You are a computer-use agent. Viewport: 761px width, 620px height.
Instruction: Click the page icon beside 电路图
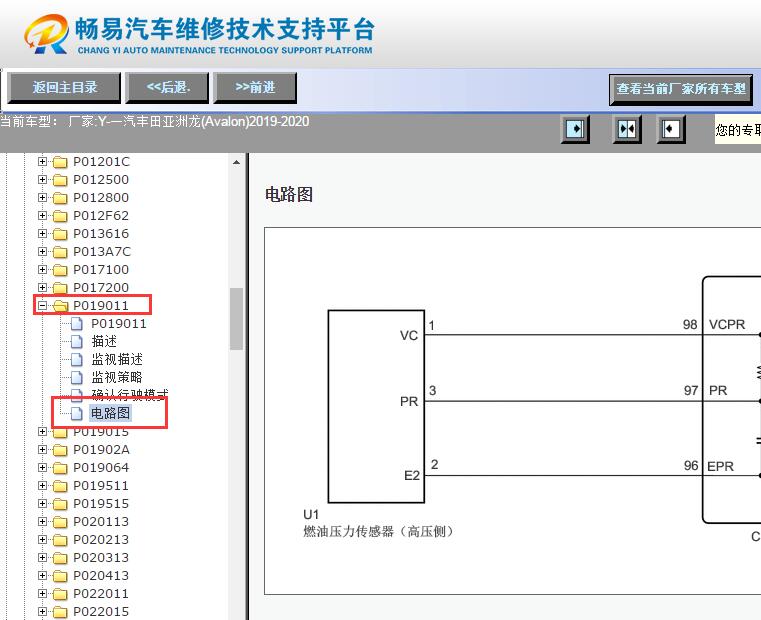pyautogui.click(x=77, y=413)
